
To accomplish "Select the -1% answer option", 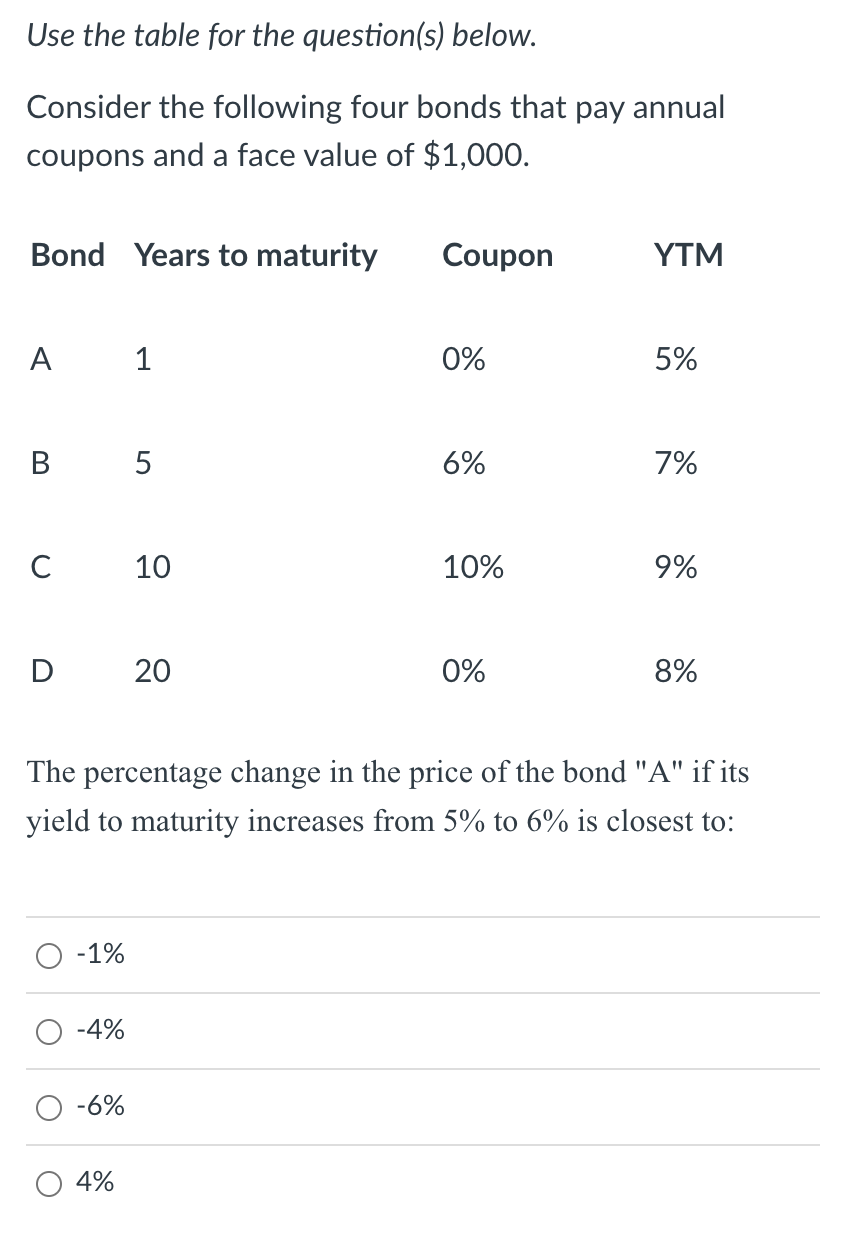I will (x=48, y=955).
